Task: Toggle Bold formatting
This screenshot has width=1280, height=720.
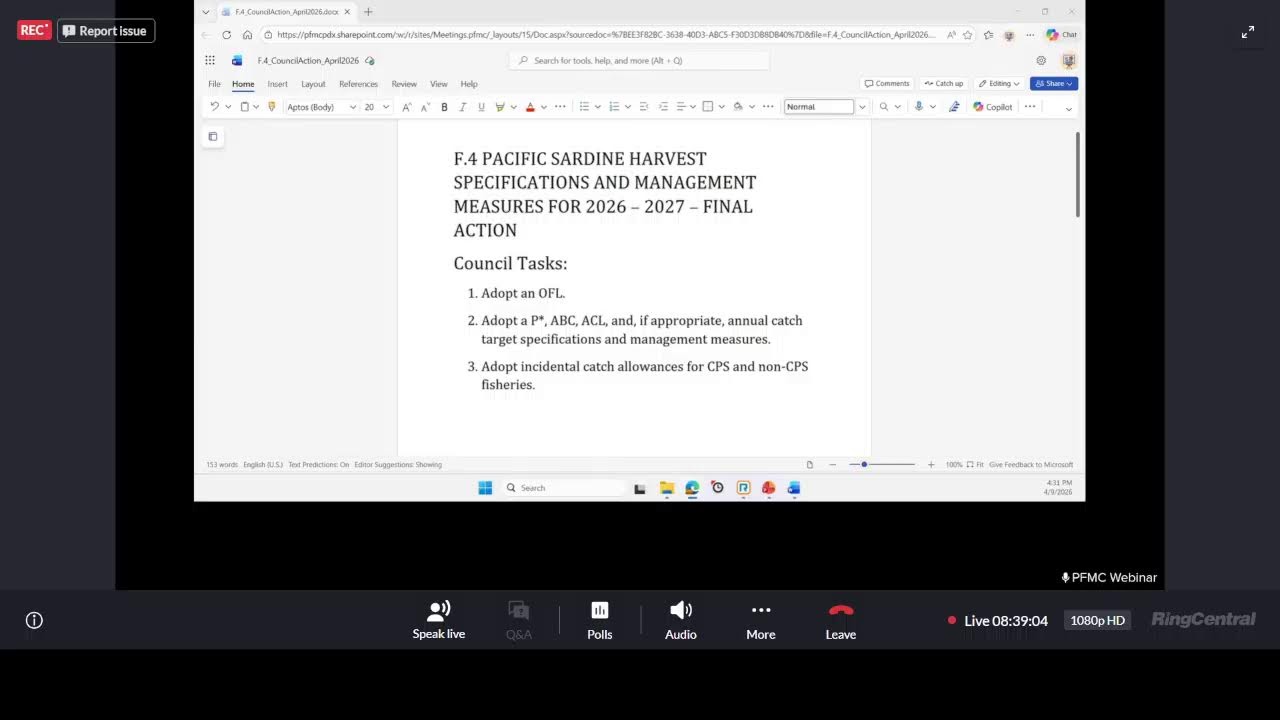Action: point(444,107)
